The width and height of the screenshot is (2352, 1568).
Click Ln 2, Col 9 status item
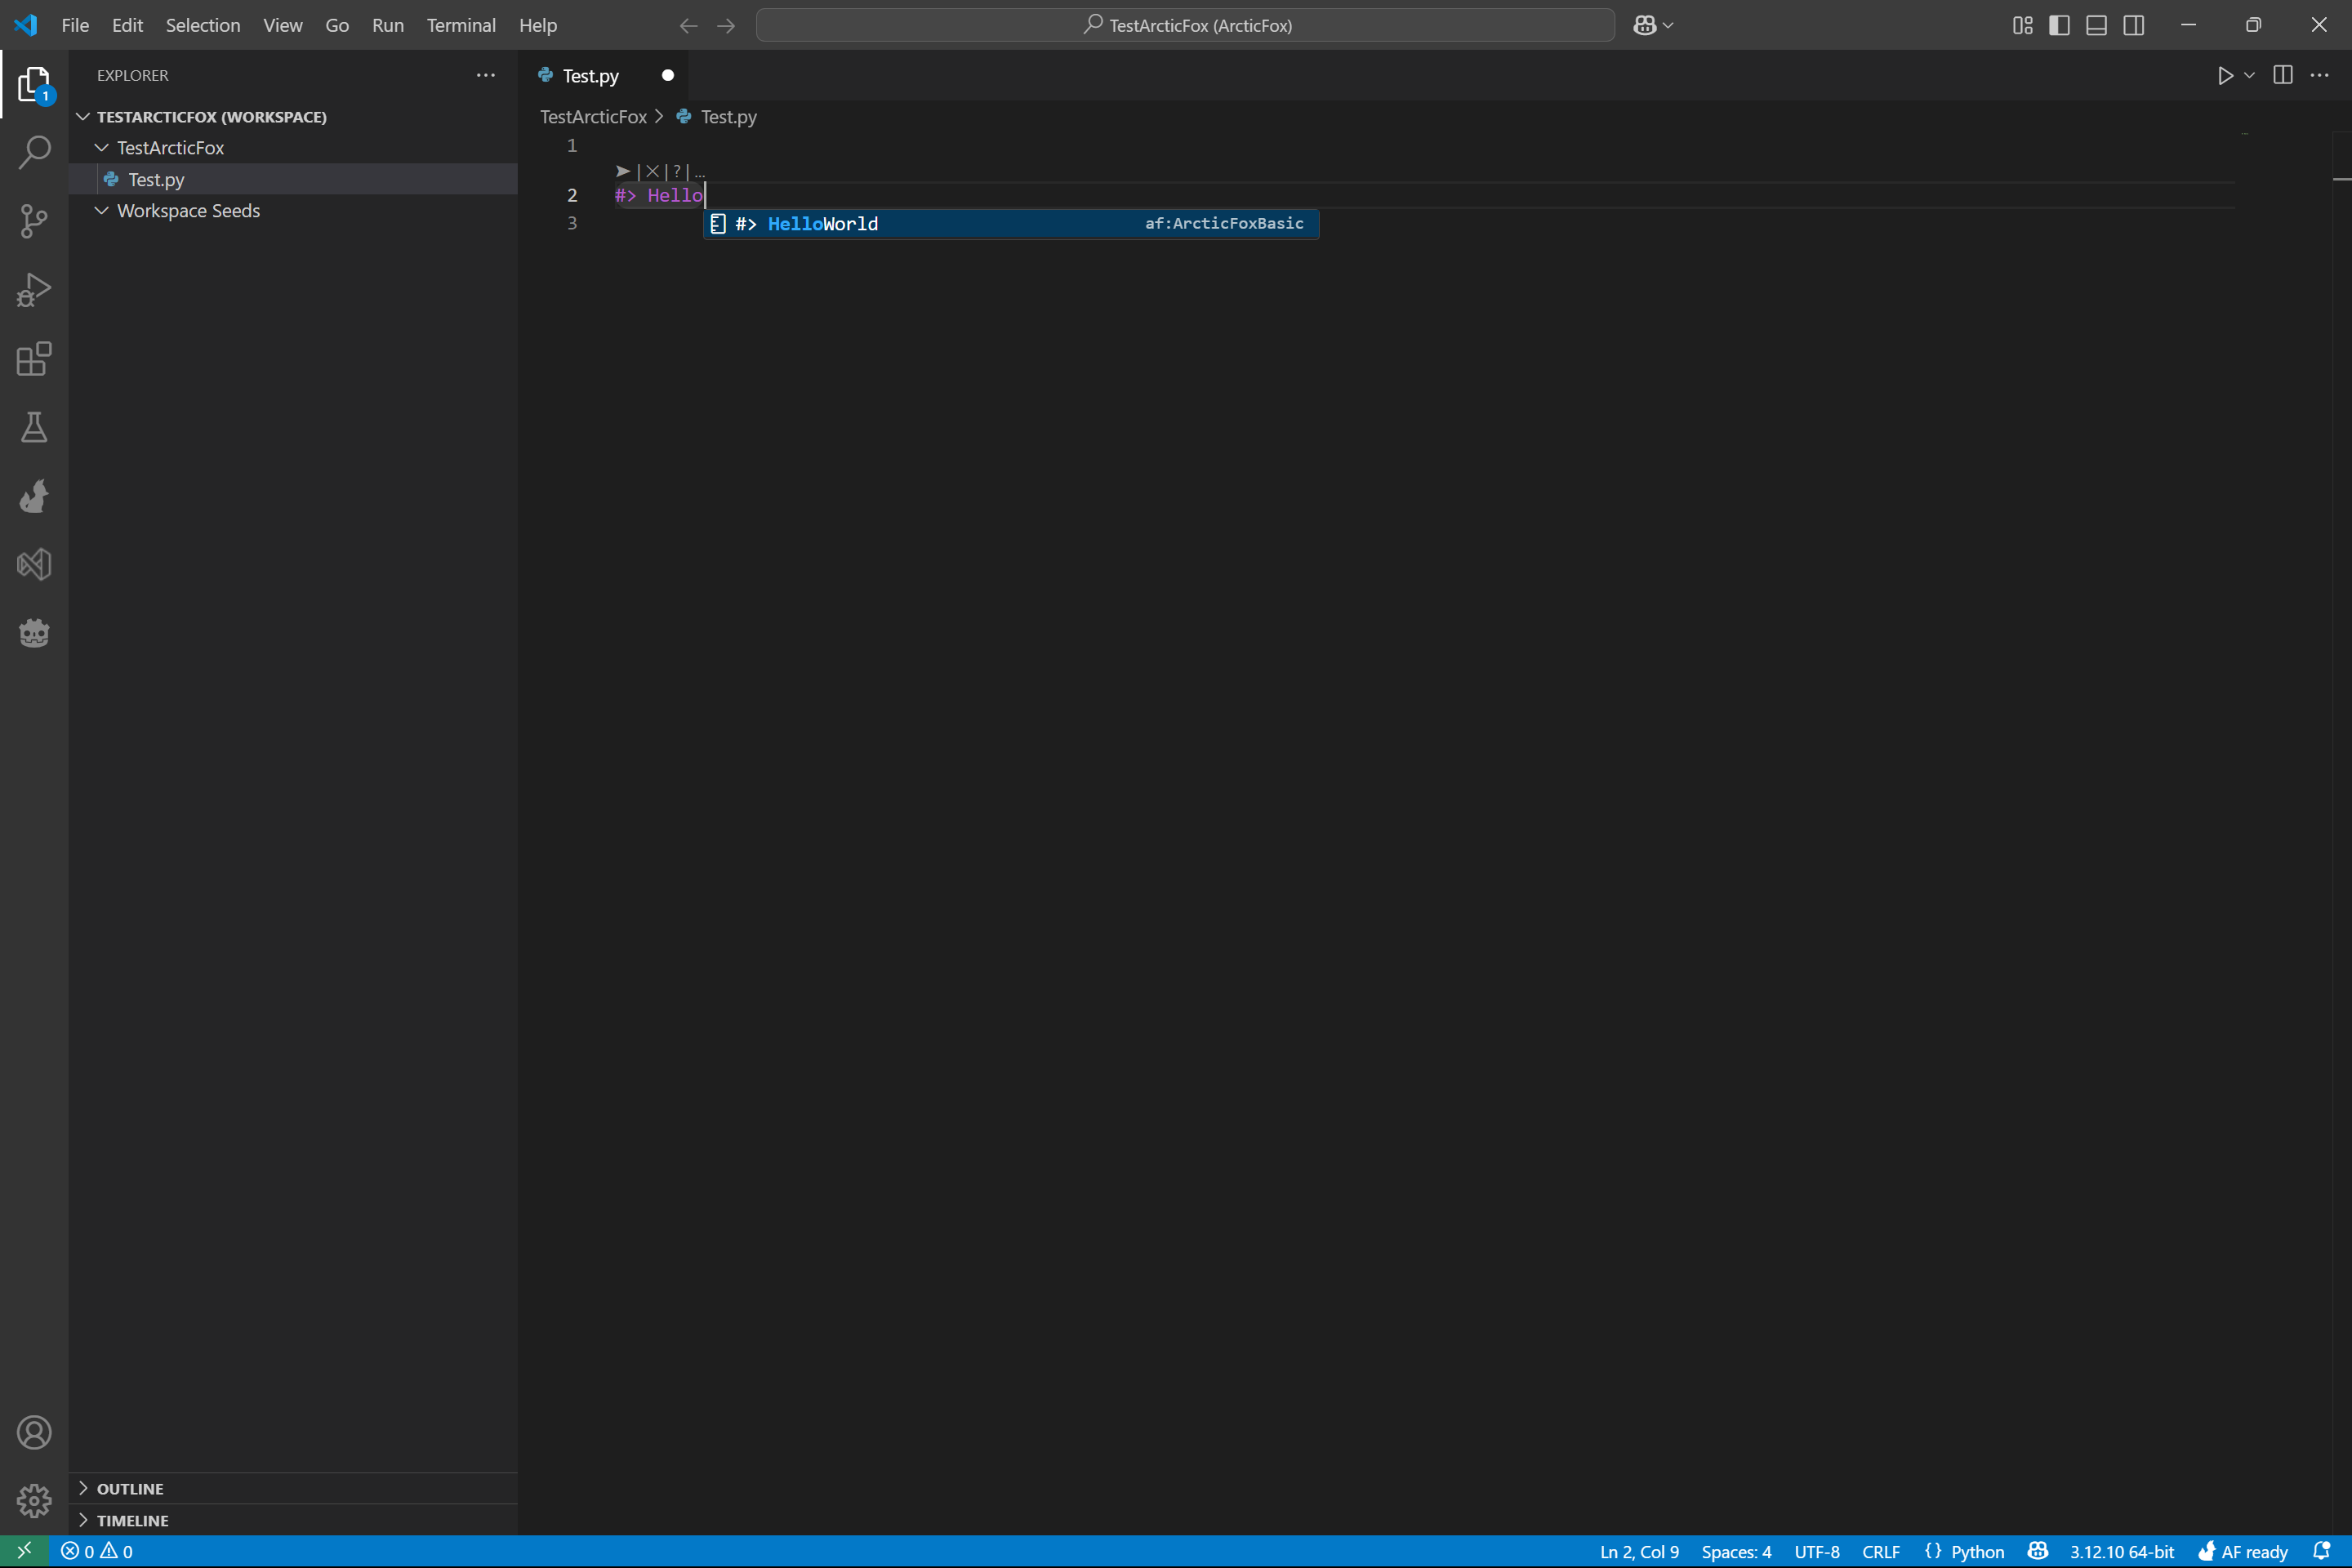(x=1639, y=1551)
